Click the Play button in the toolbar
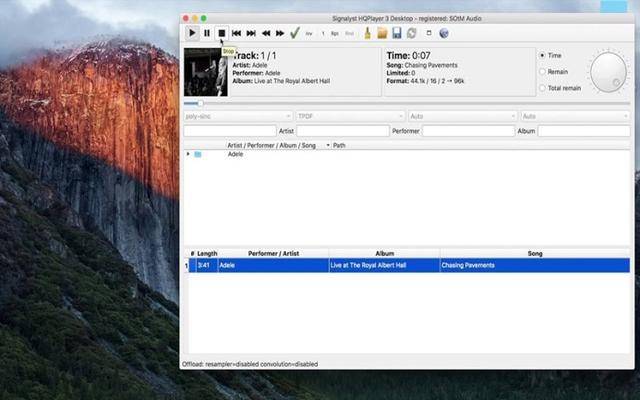Screen dimensions: 640x400 pos(192,33)
